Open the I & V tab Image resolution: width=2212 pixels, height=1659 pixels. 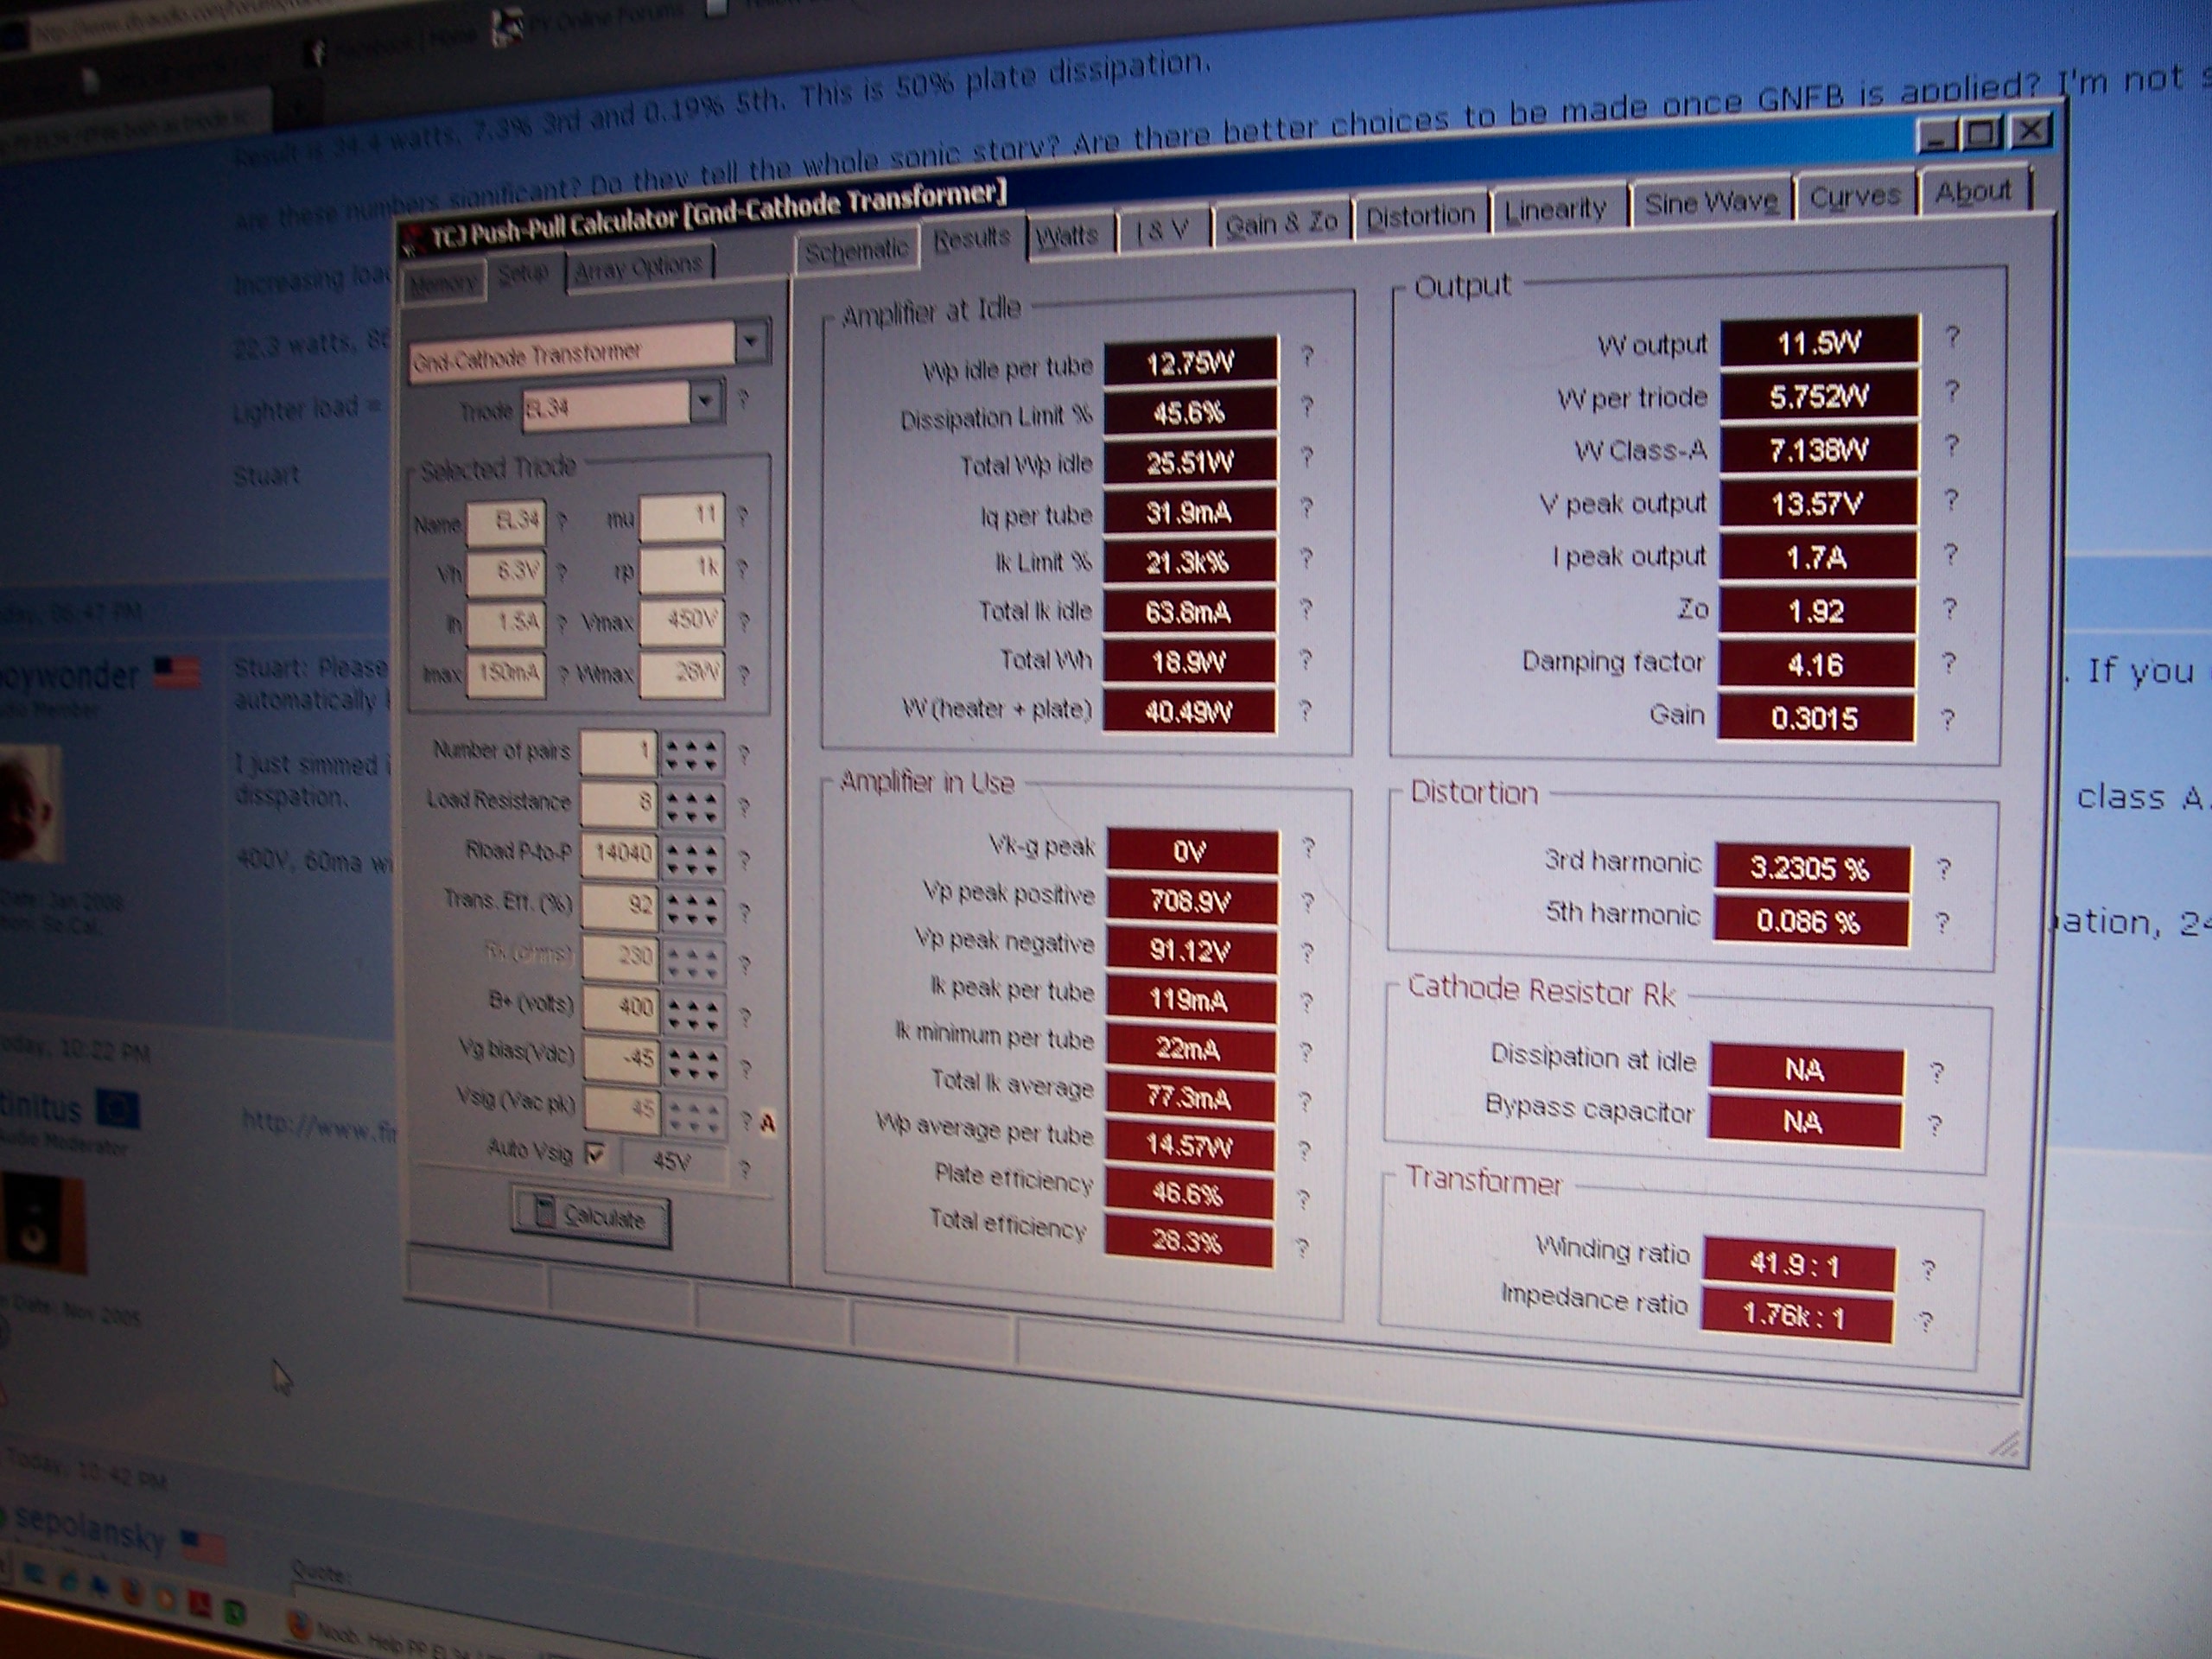(1162, 231)
